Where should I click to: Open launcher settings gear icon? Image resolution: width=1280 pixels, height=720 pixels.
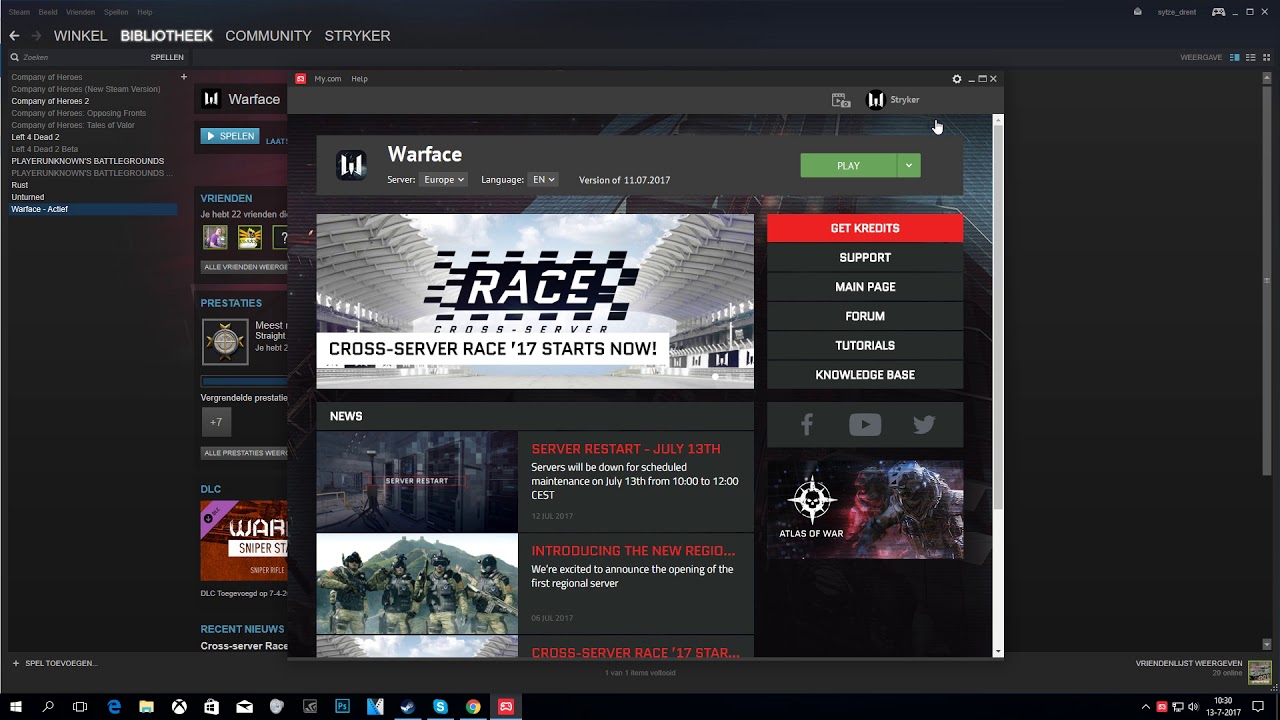pos(957,79)
